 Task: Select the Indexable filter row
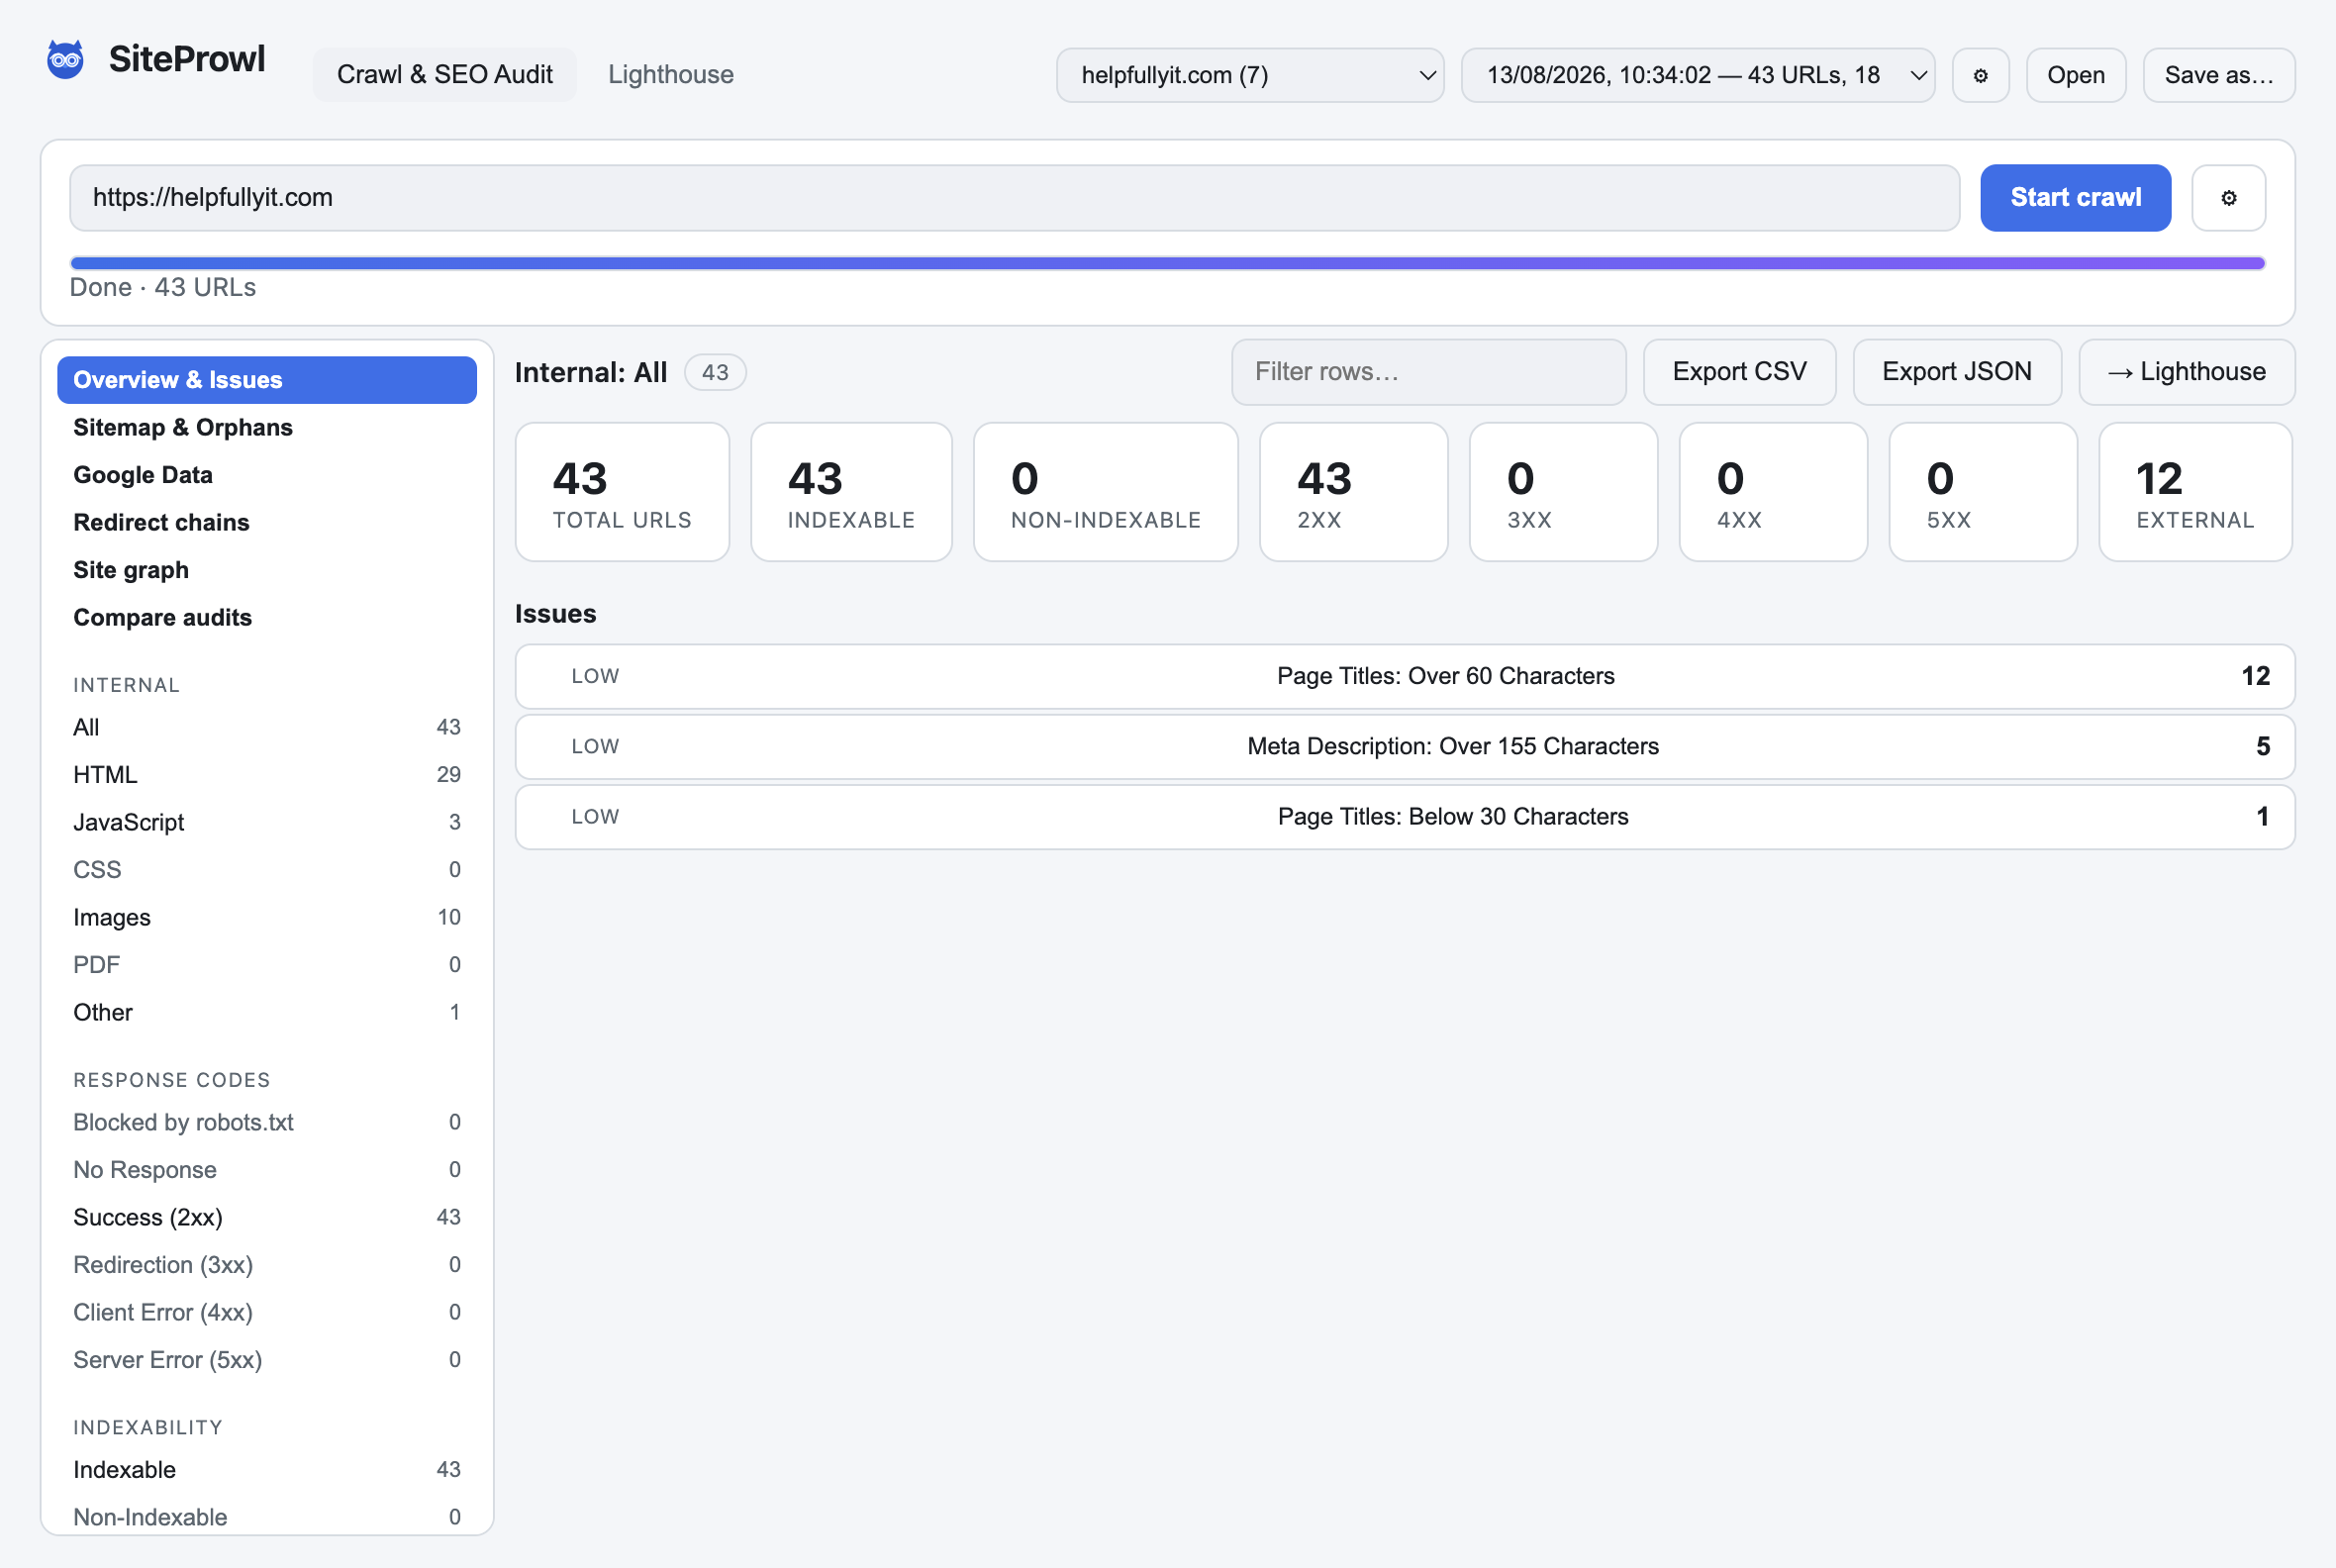pos(267,1470)
